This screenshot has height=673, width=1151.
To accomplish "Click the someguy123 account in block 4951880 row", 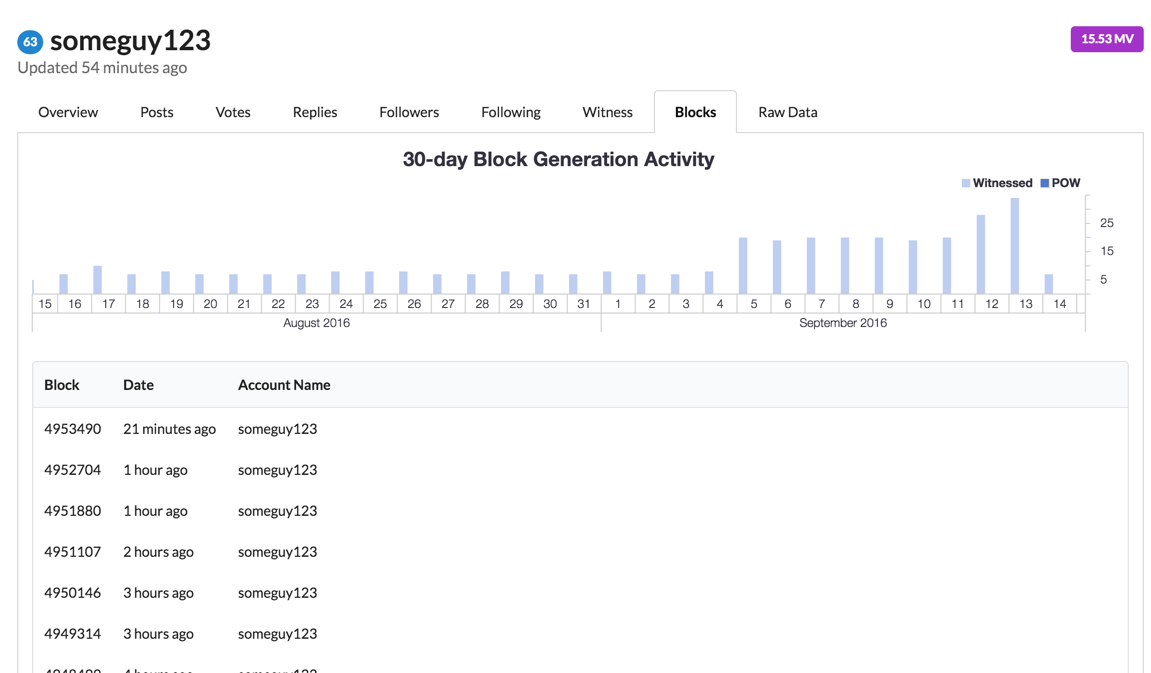I will pyautogui.click(x=277, y=511).
